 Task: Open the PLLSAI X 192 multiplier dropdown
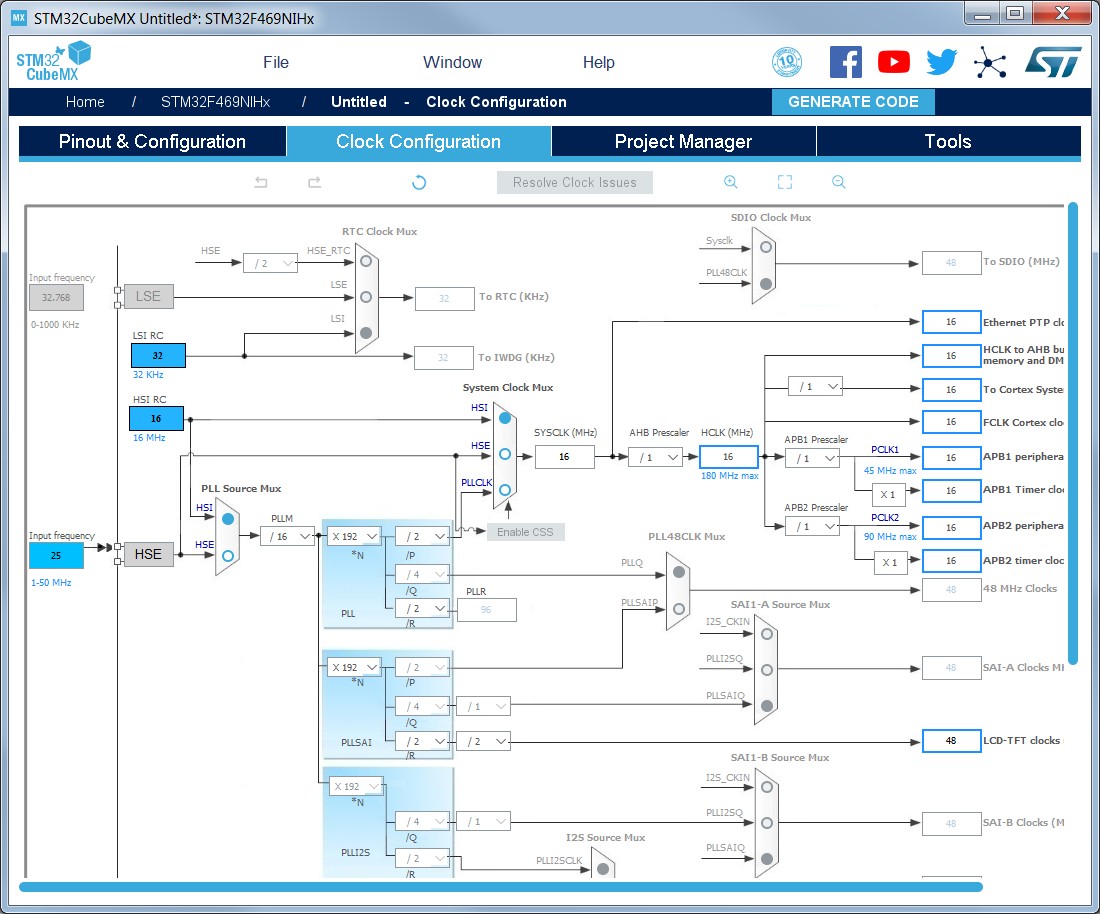point(354,667)
